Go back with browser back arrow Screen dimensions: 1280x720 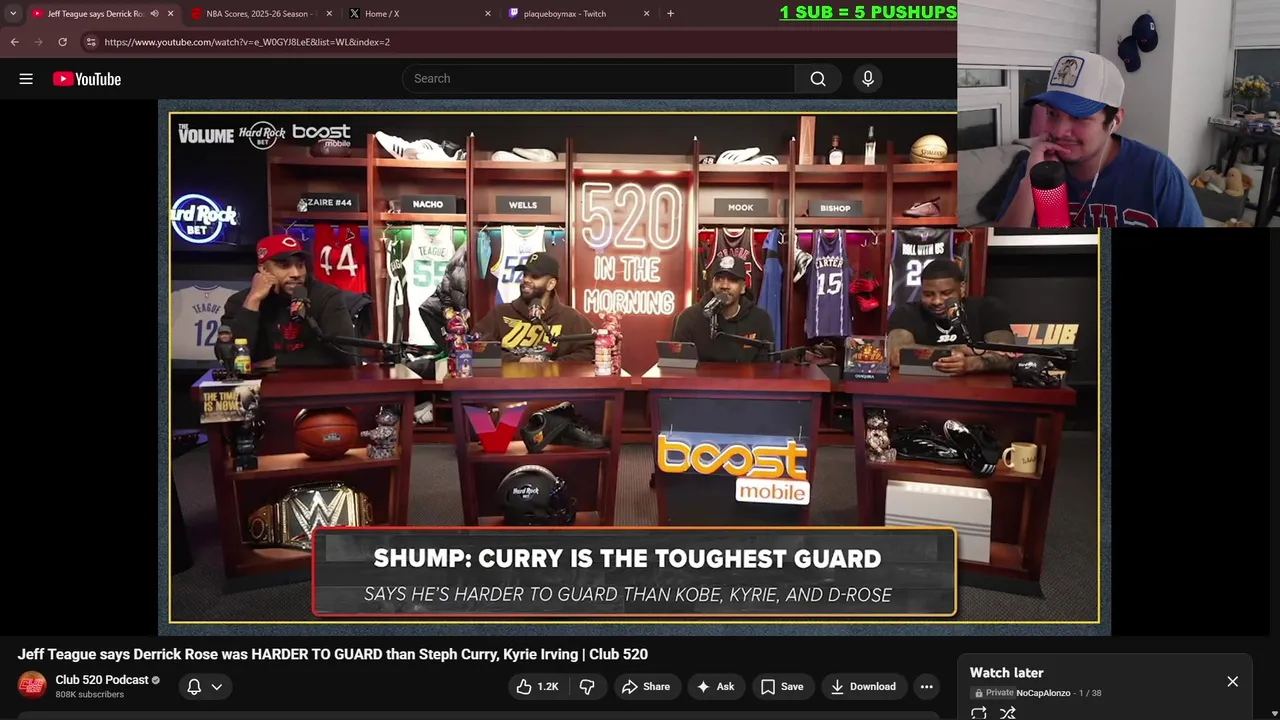(x=15, y=42)
